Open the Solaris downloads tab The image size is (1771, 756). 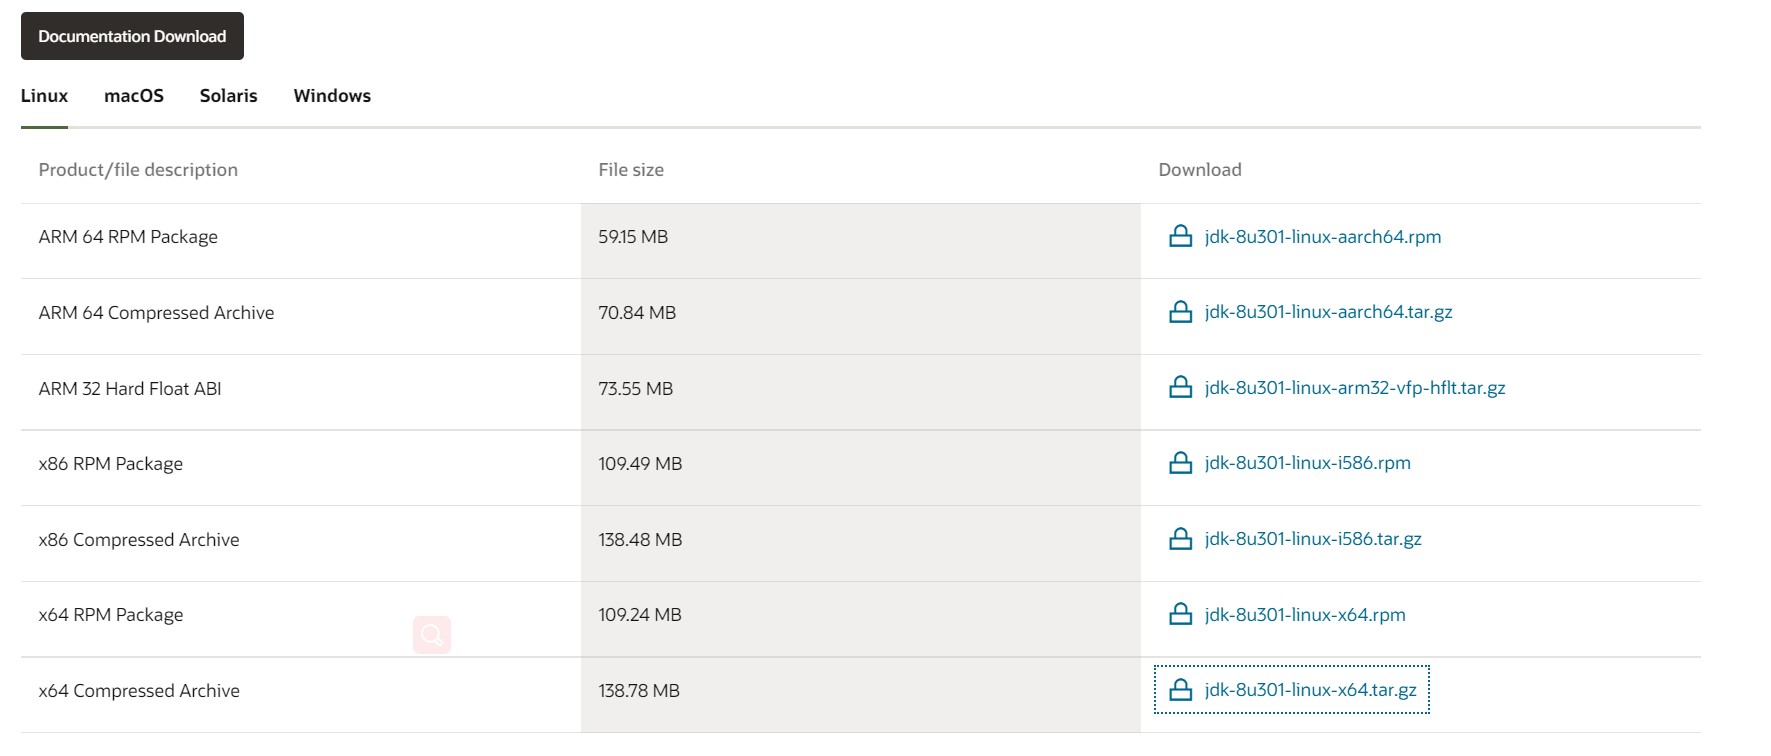pyautogui.click(x=228, y=96)
